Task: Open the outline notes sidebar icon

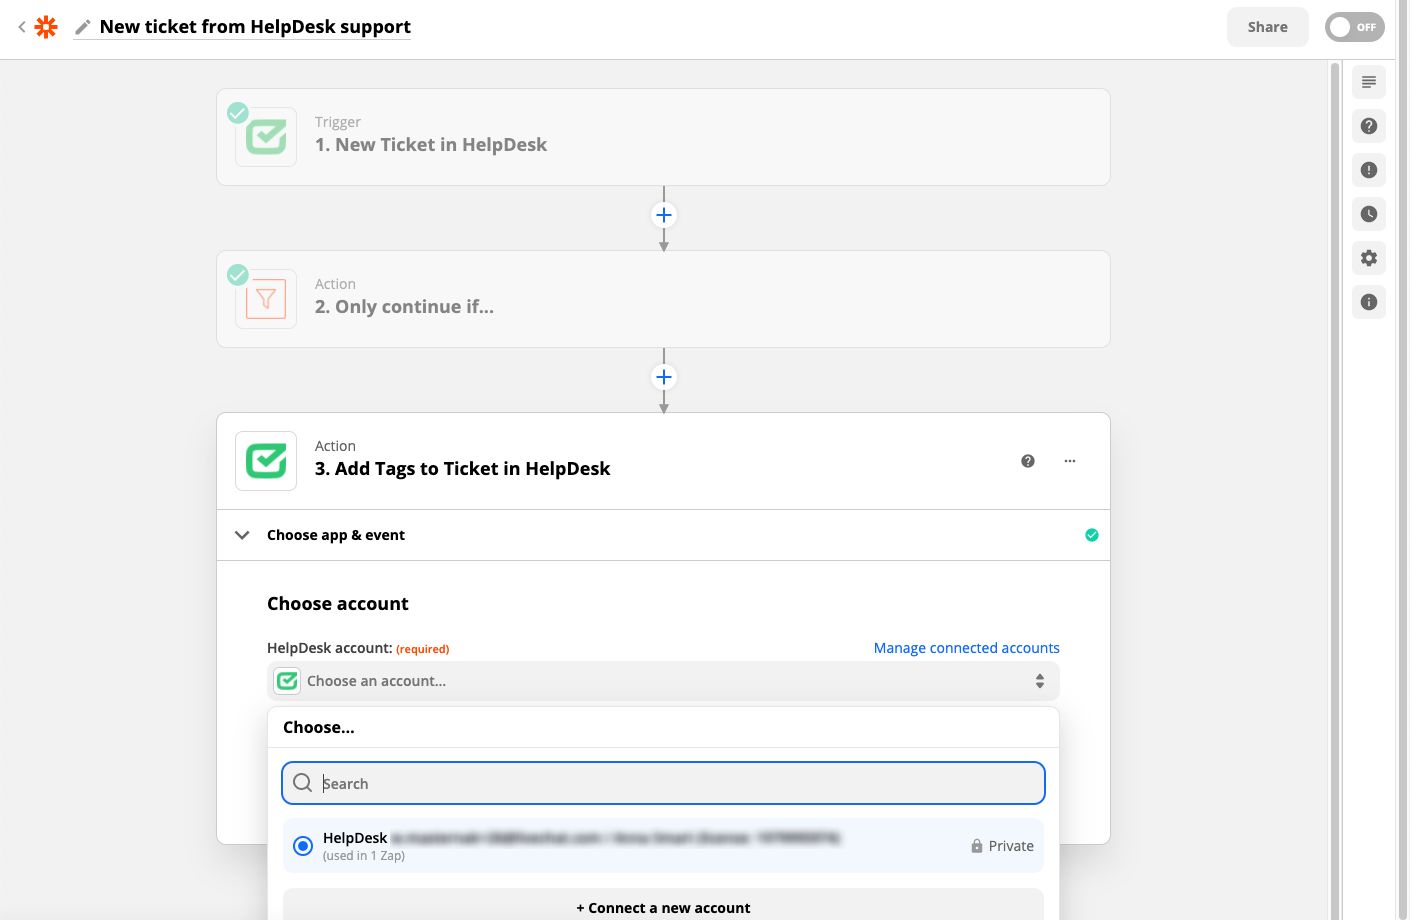Action: (x=1369, y=82)
